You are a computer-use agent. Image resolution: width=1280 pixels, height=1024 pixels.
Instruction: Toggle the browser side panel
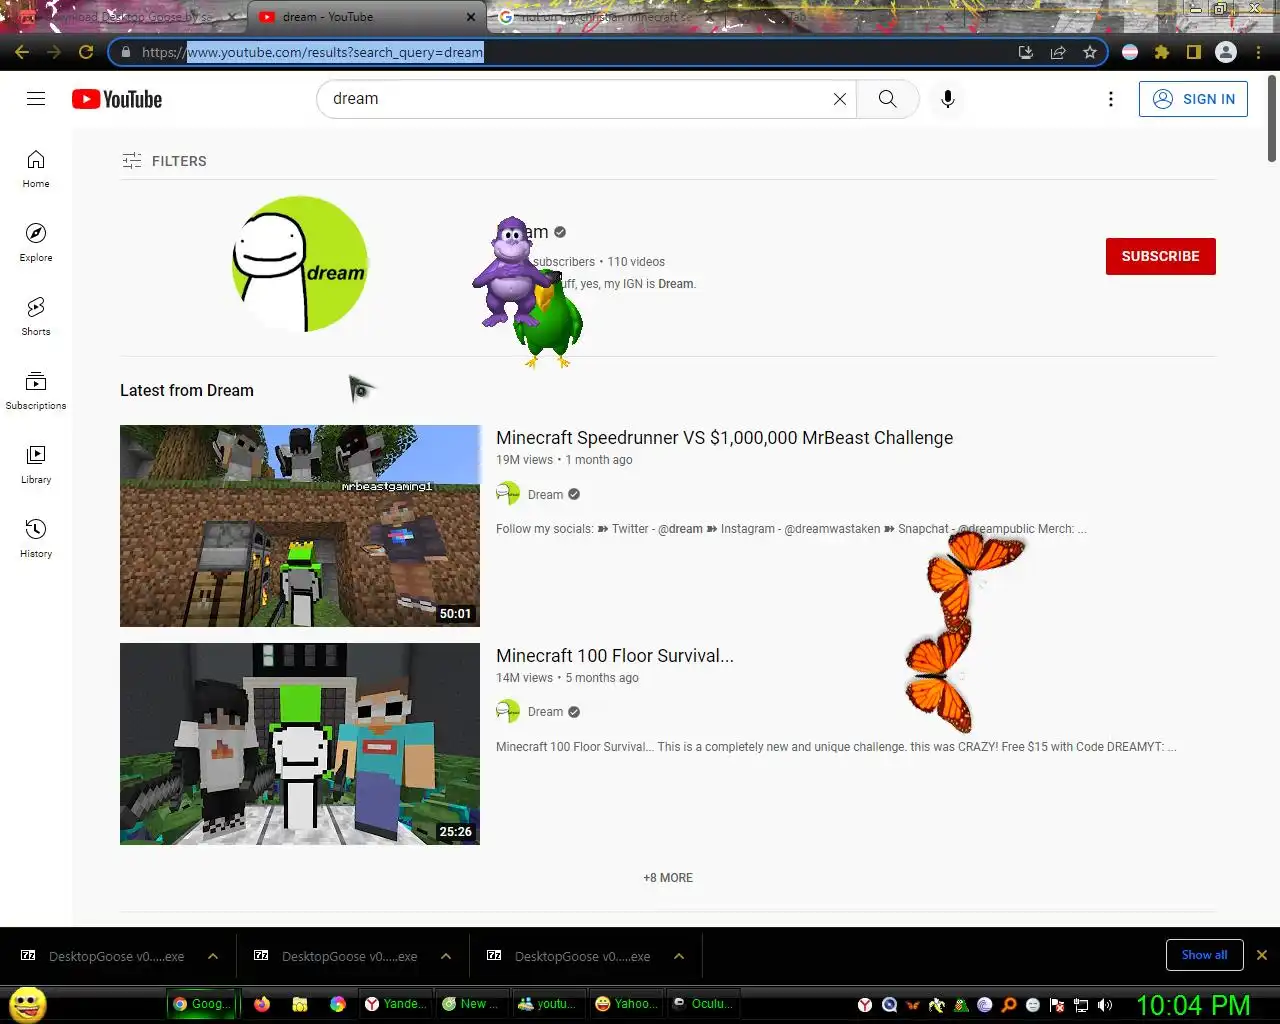tap(1194, 52)
